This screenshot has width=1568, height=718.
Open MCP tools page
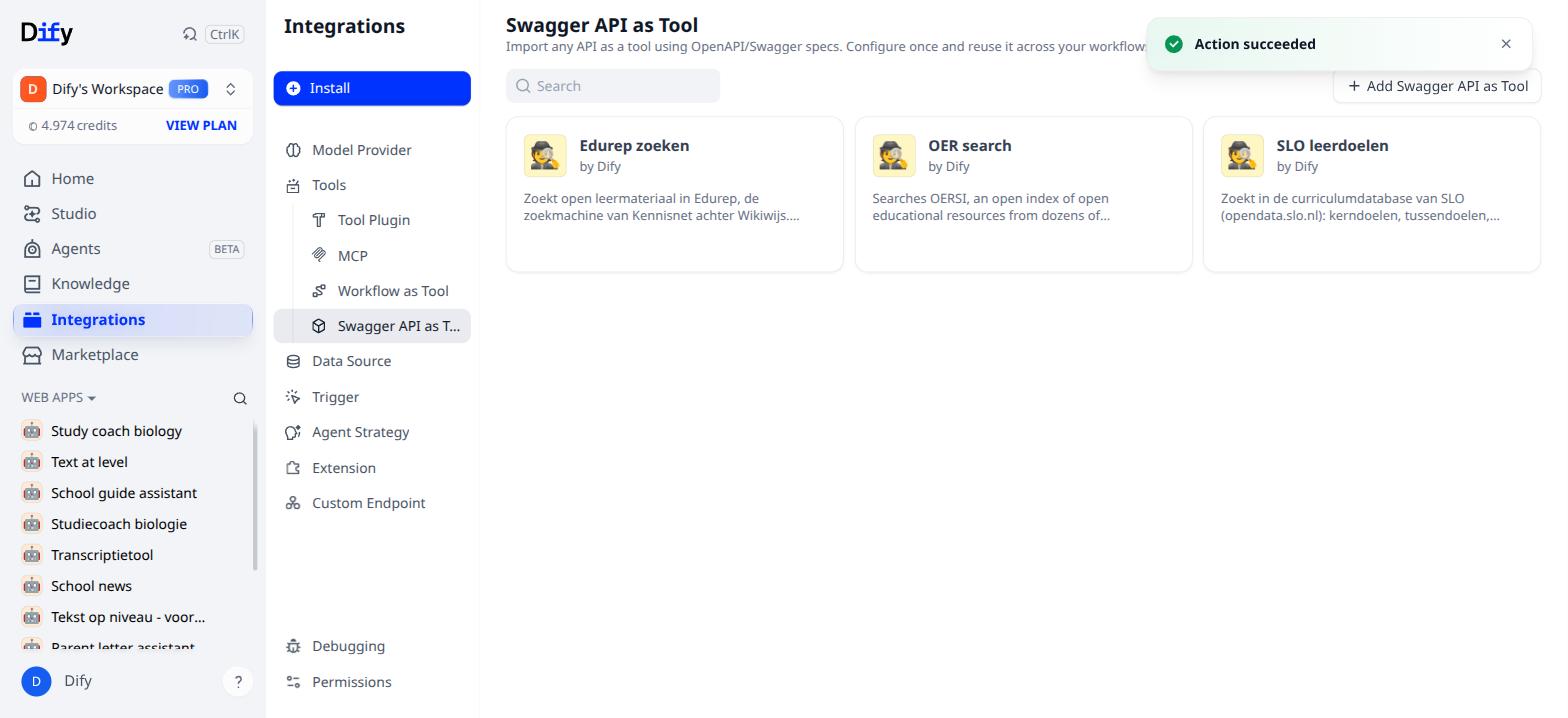tap(385, 256)
